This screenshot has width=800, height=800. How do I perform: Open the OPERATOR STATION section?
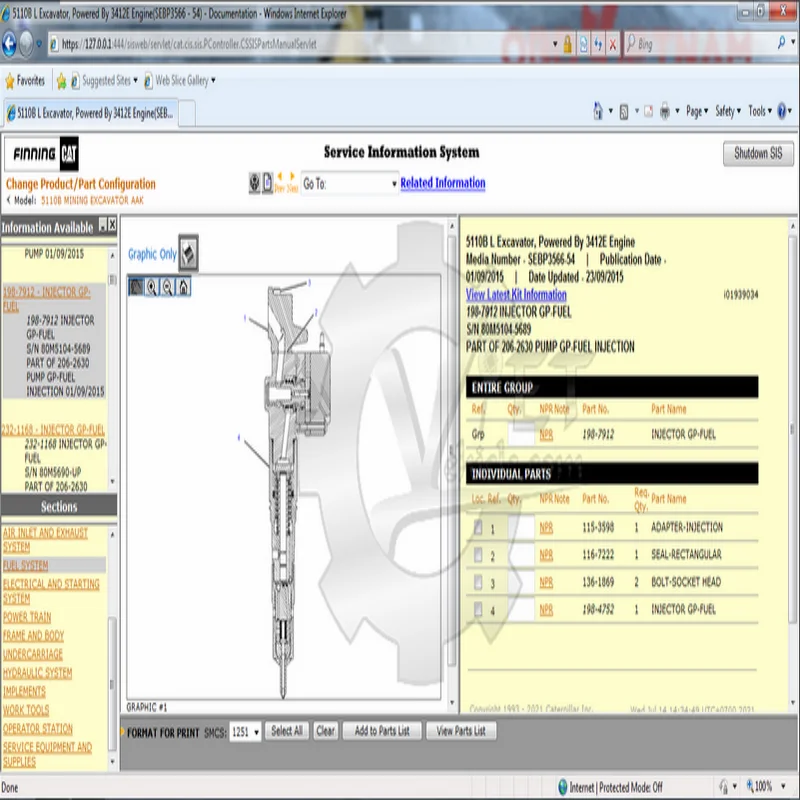click(38, 729)
